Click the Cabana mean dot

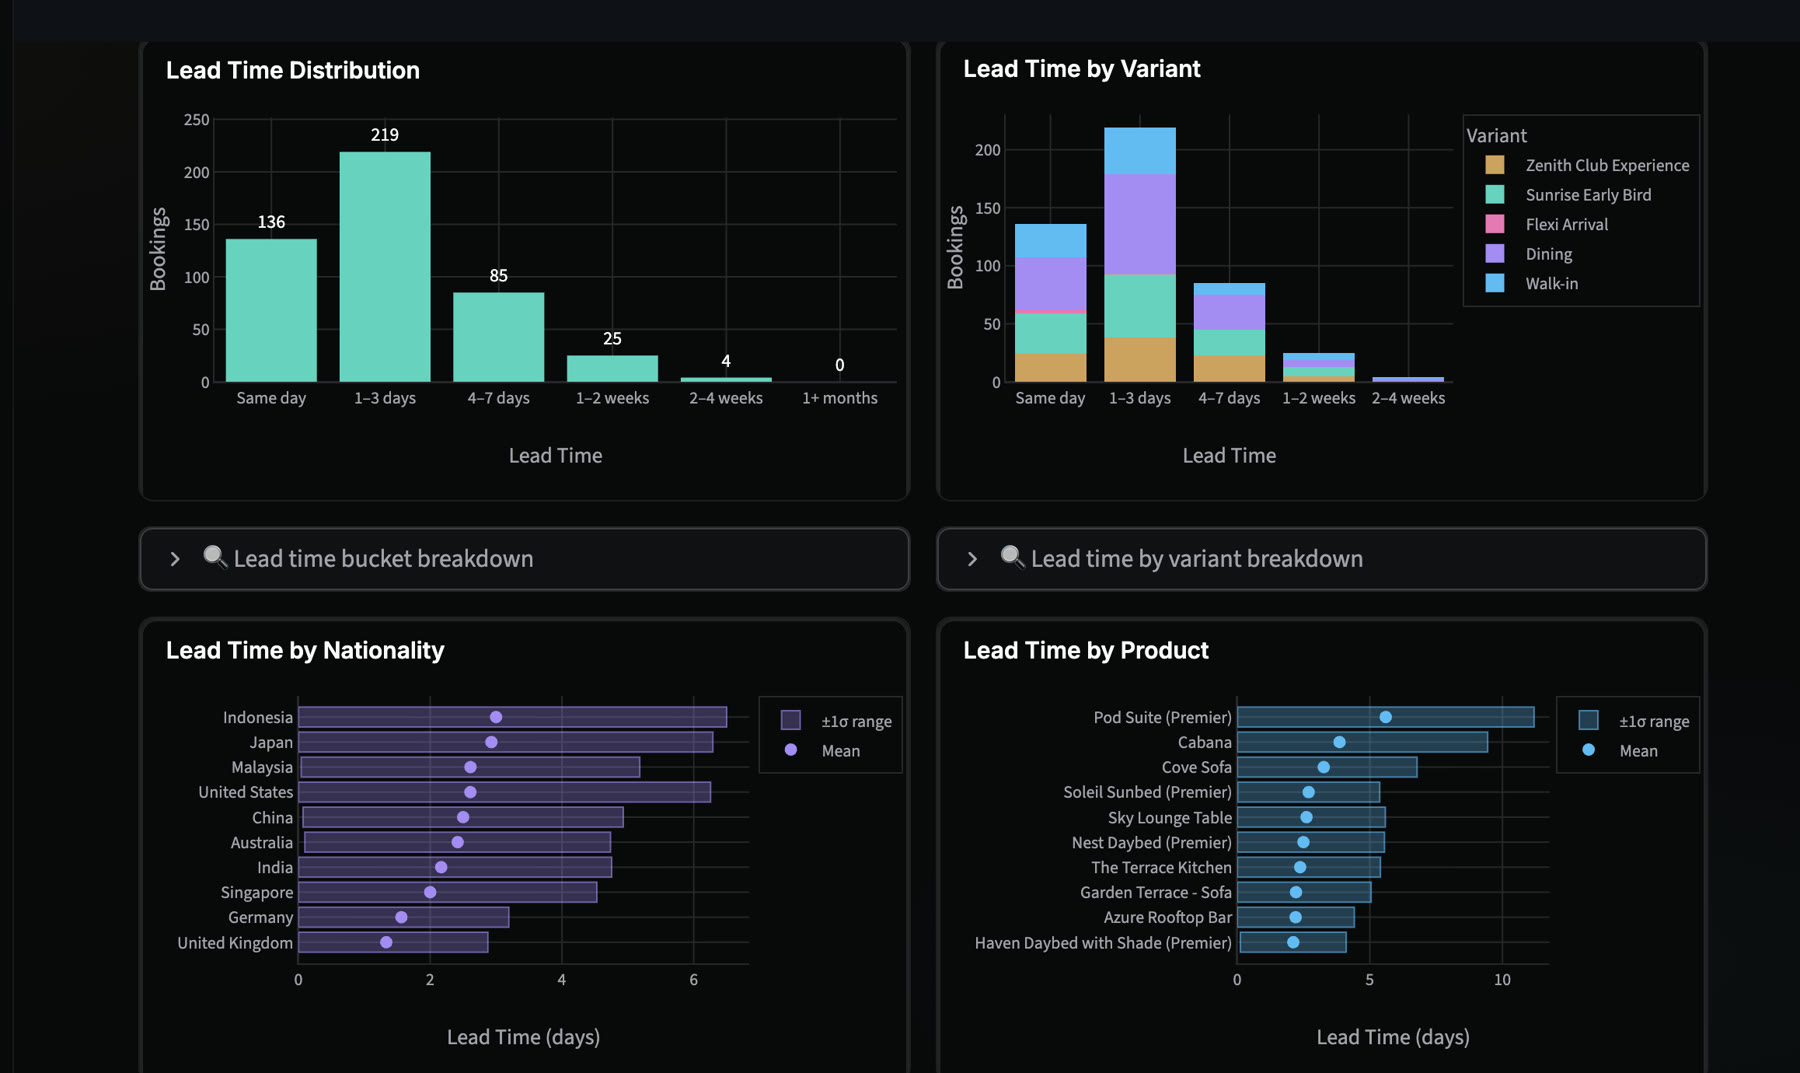click(x=1340, y=742)
